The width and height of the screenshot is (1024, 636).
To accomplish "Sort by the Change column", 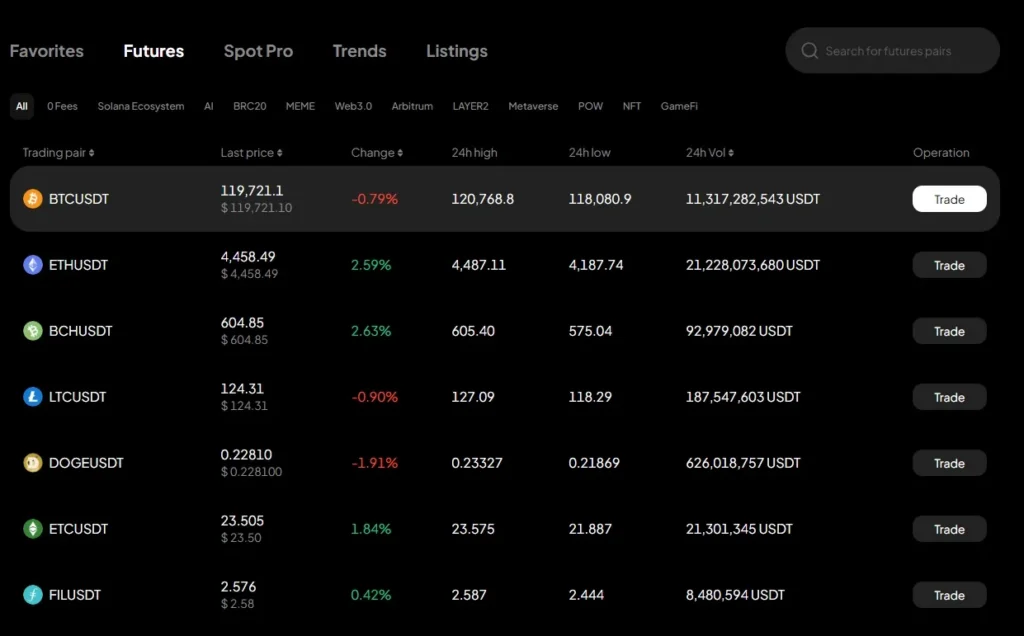I will tap(377, 153).
